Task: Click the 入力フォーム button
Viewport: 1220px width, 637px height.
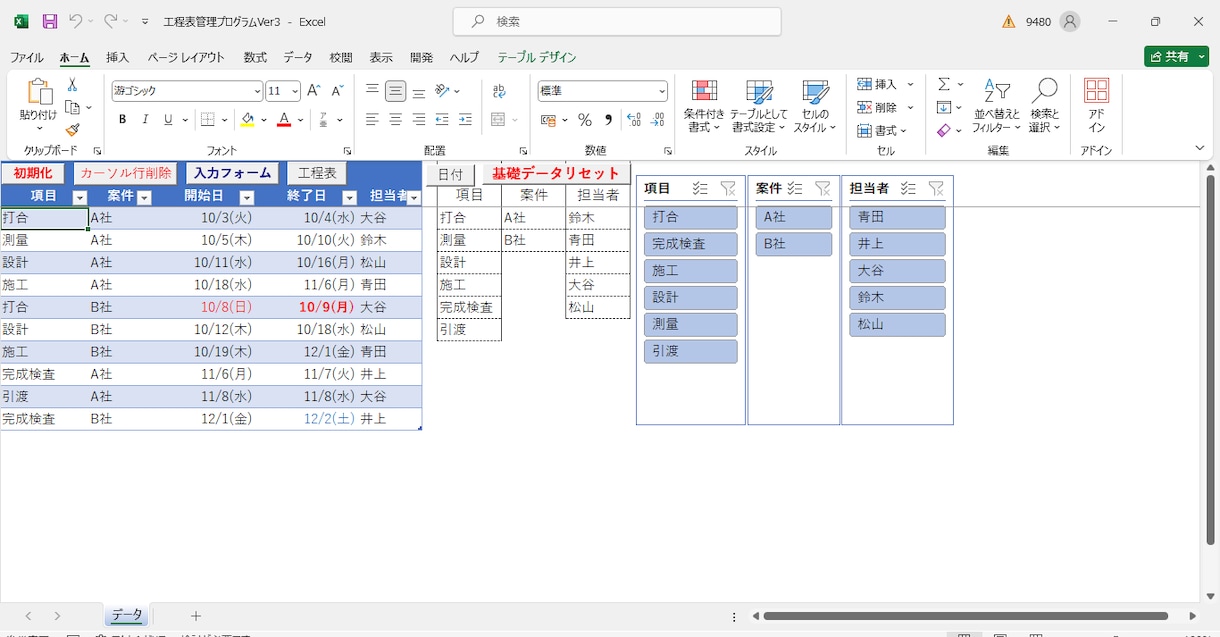Action: pos(233,173)
